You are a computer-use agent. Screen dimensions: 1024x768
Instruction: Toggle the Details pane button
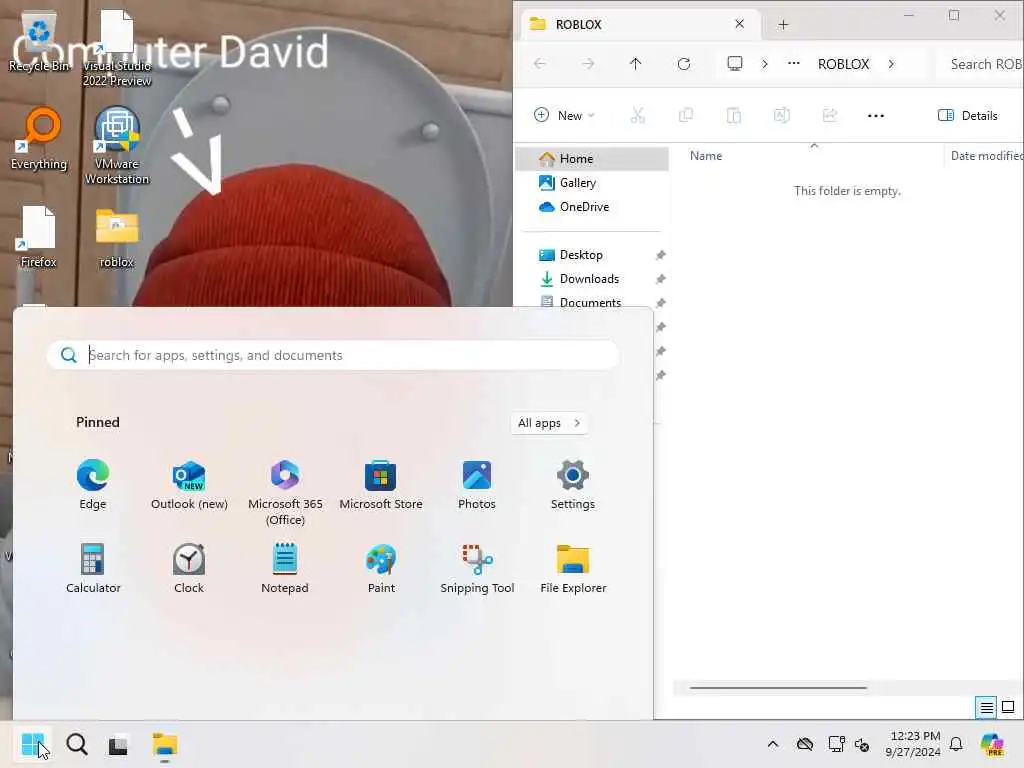pos(968,116)
